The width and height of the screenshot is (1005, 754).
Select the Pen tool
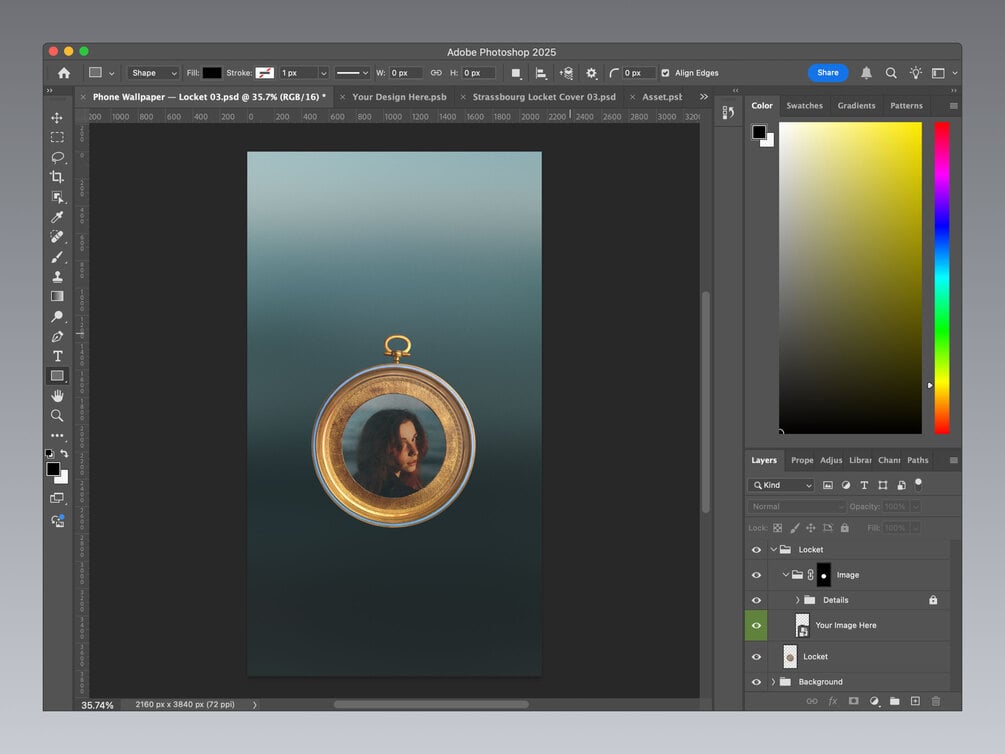[57, 336]
